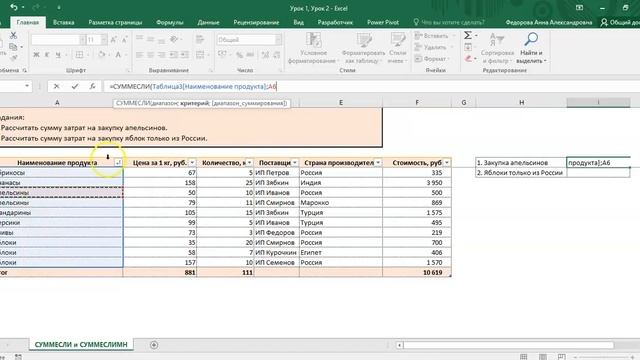Open the Стоимость, руб column filter arrow
Viewport: 640px width, 360px height.
(447, 162)
